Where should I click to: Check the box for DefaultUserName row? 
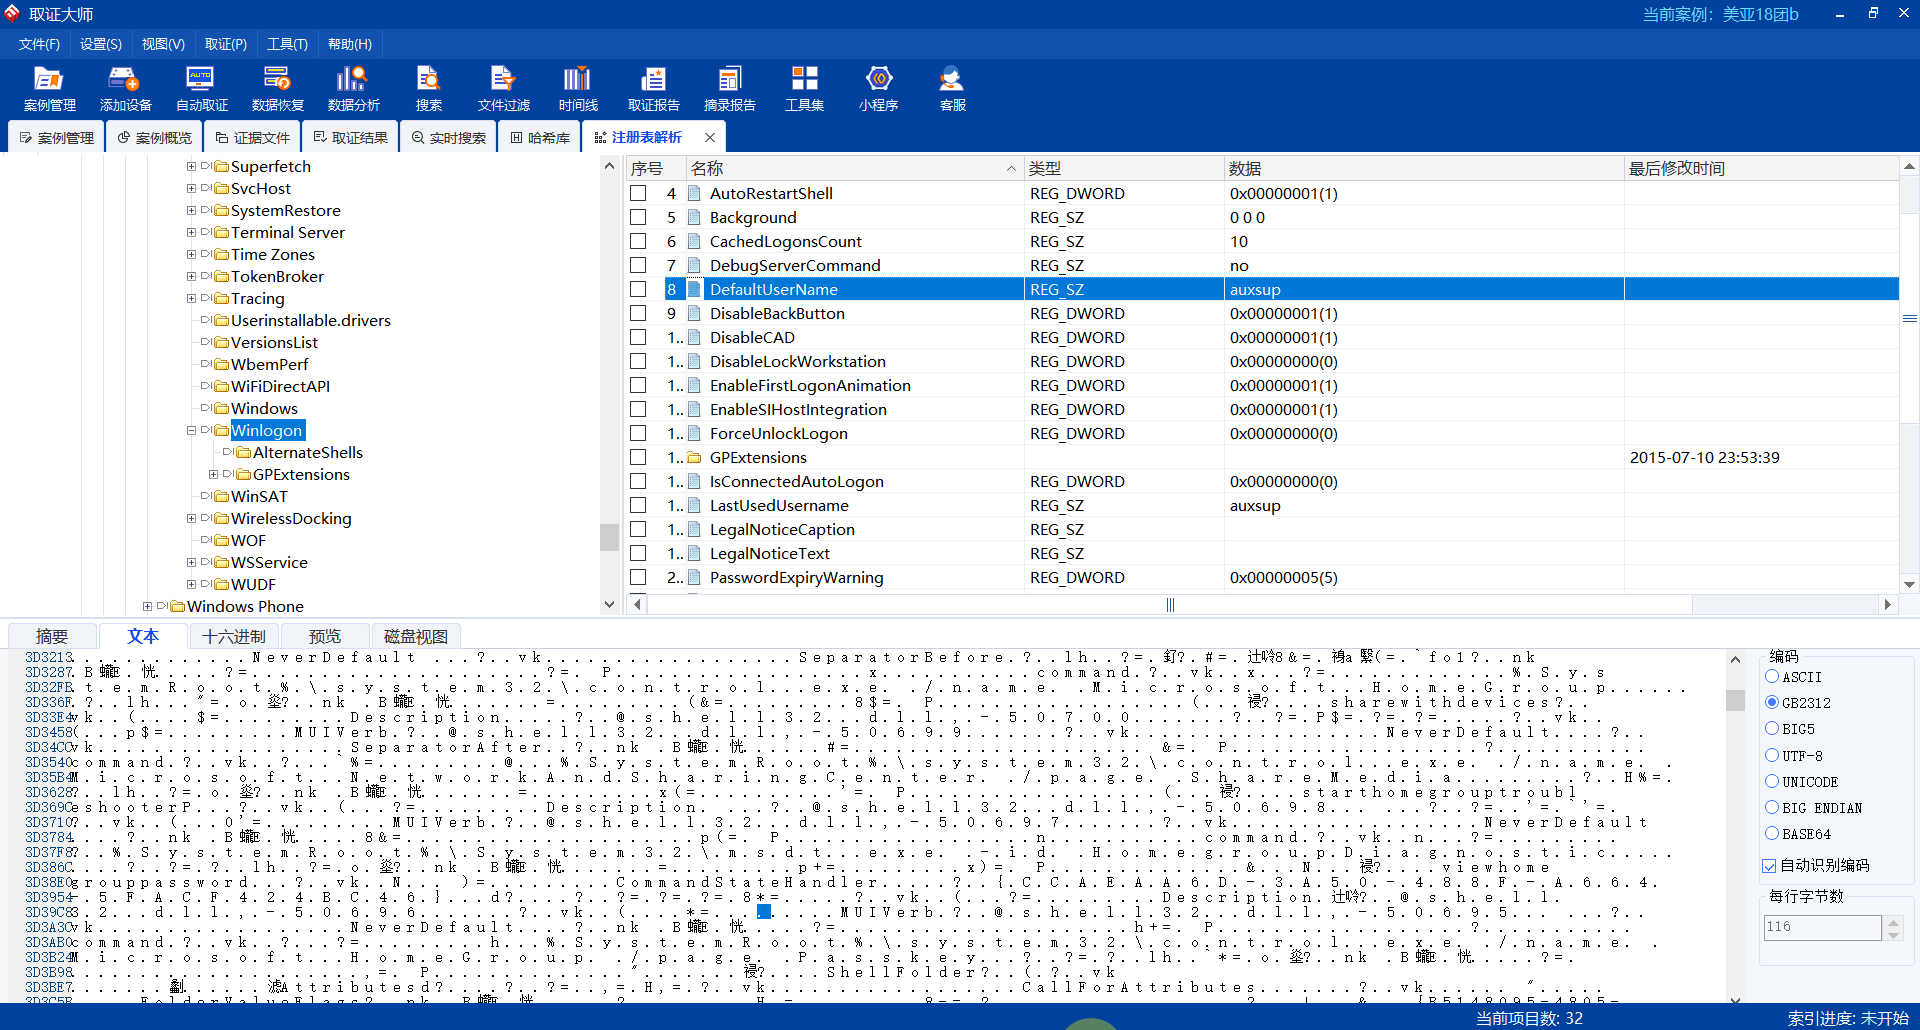coord(638,290)
